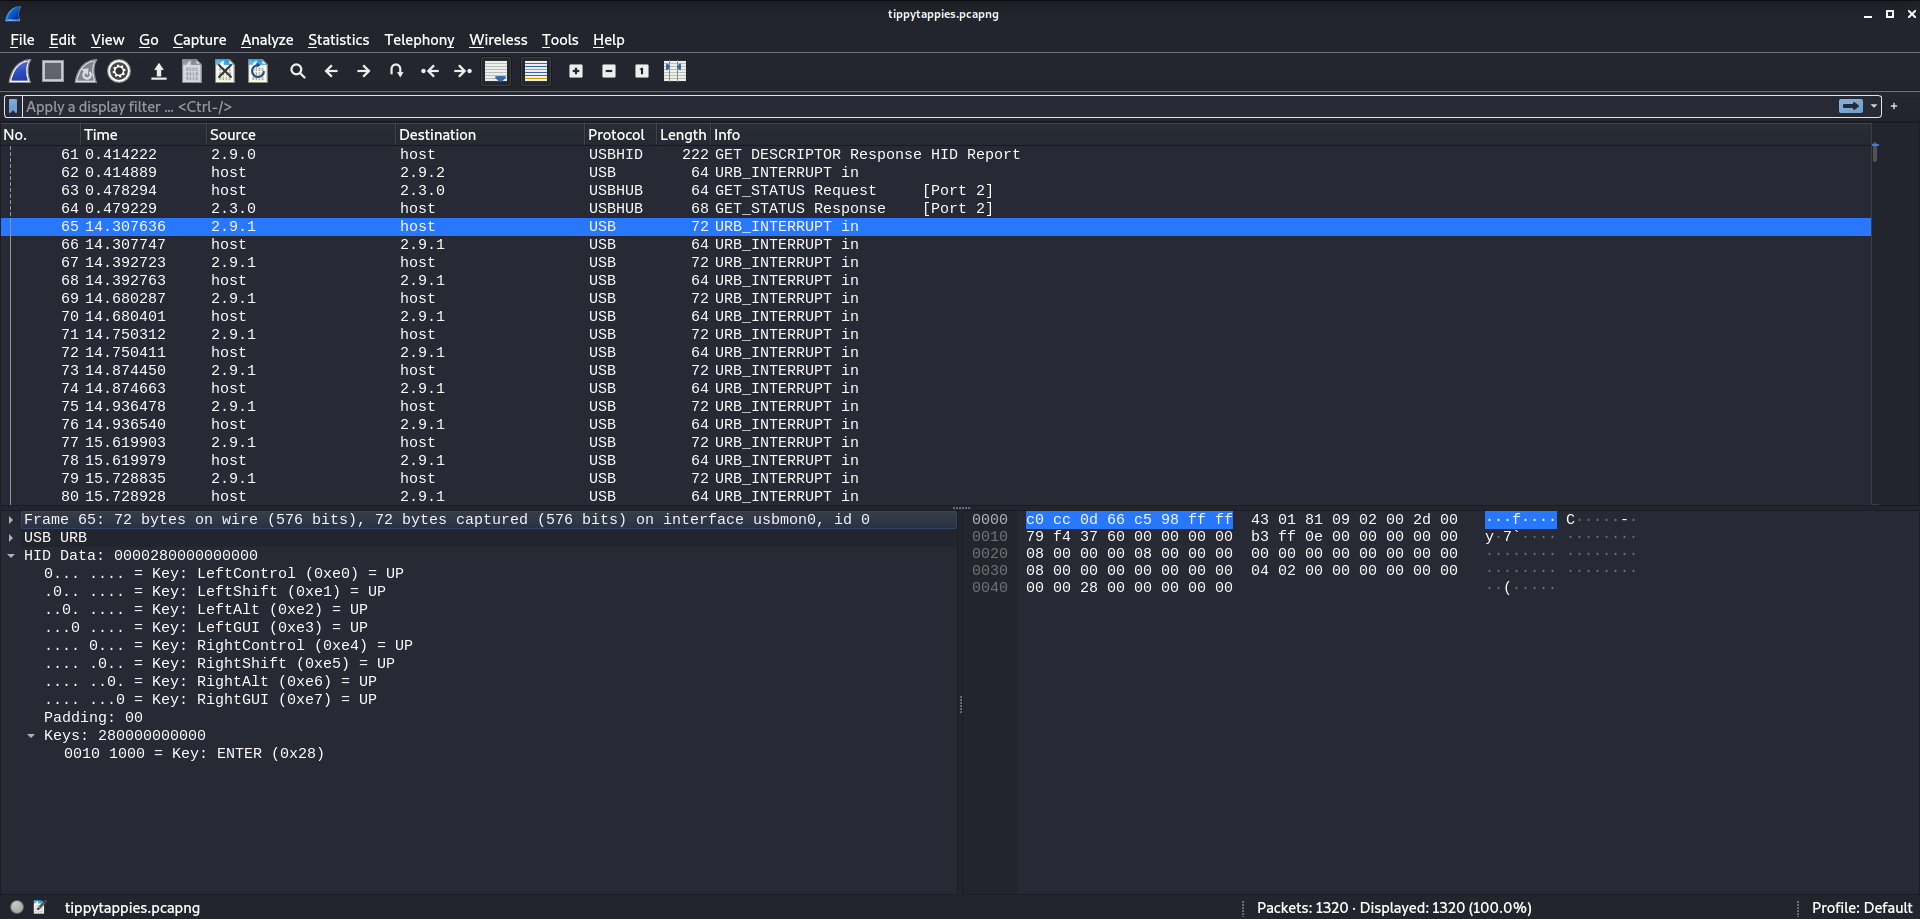Reset text to normal size

point(642,71)
